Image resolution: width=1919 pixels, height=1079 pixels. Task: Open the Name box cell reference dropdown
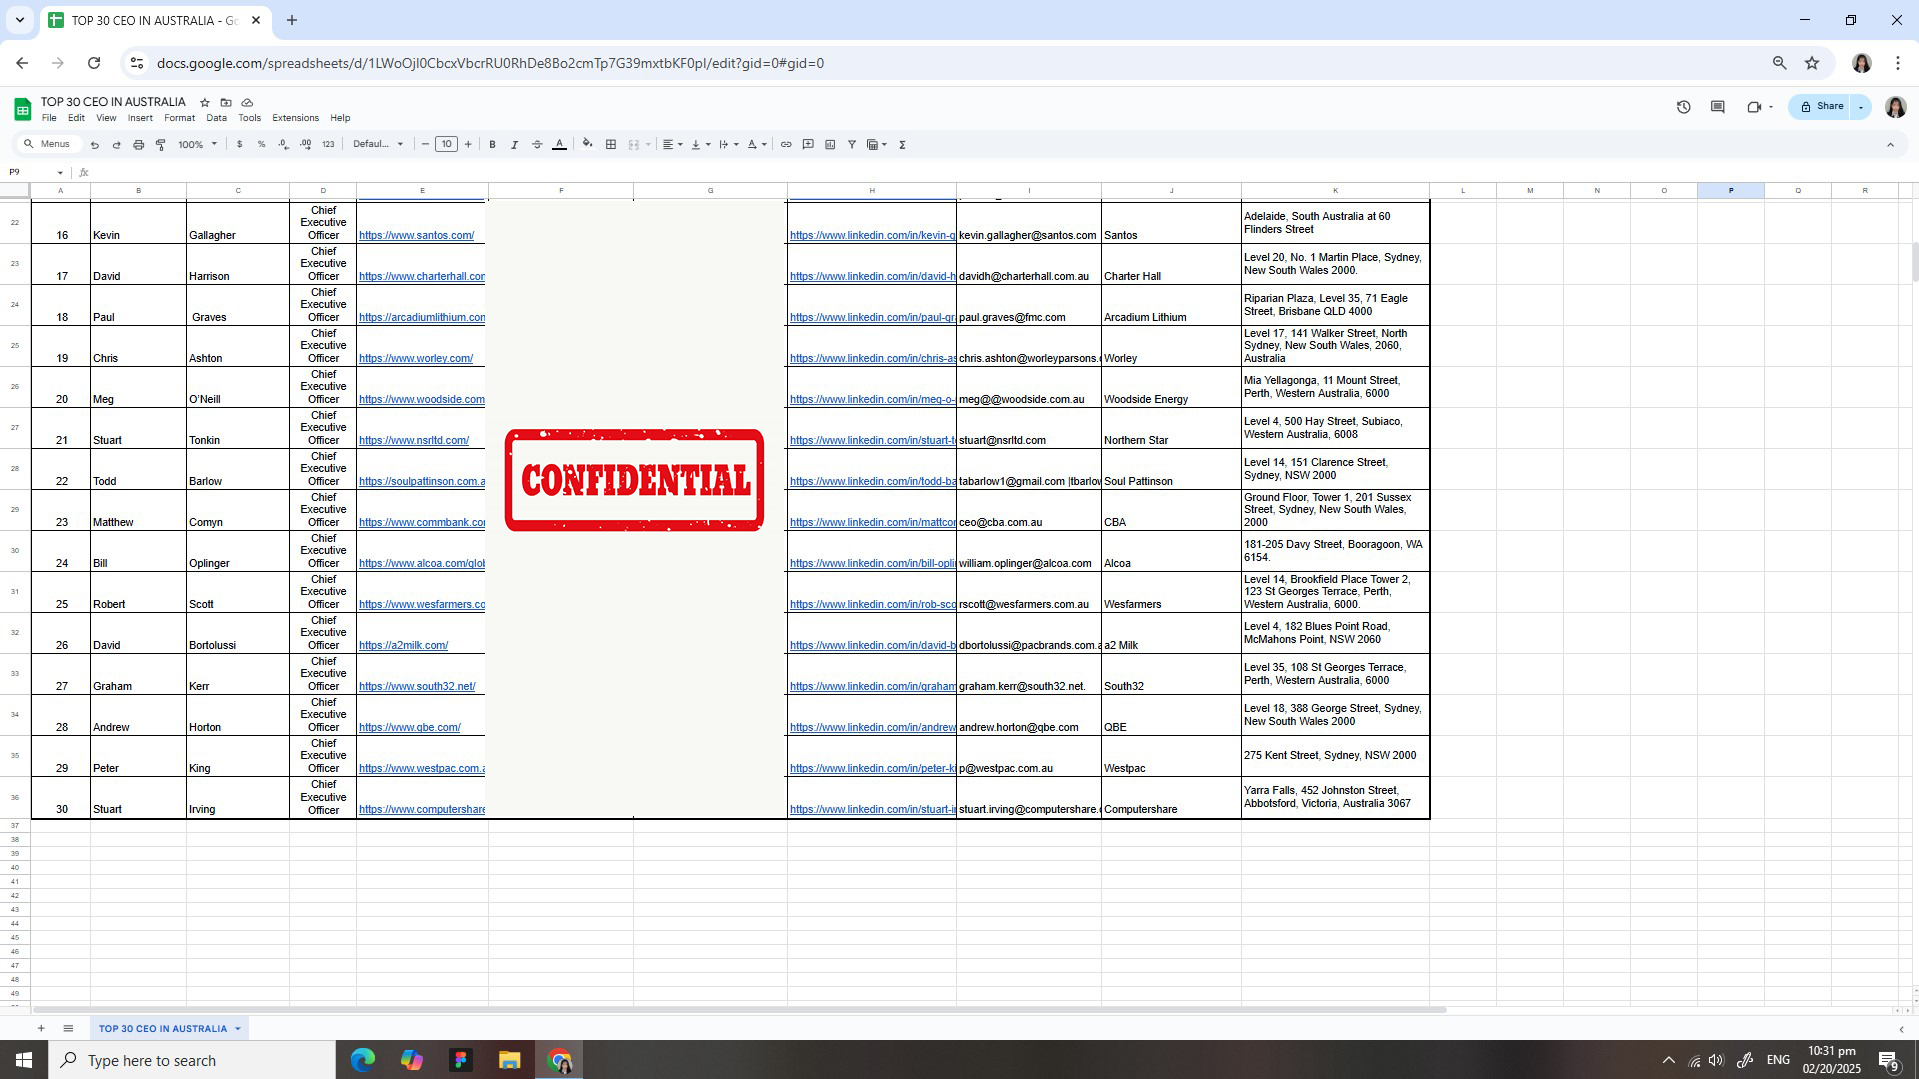click(x=60, y=173)
